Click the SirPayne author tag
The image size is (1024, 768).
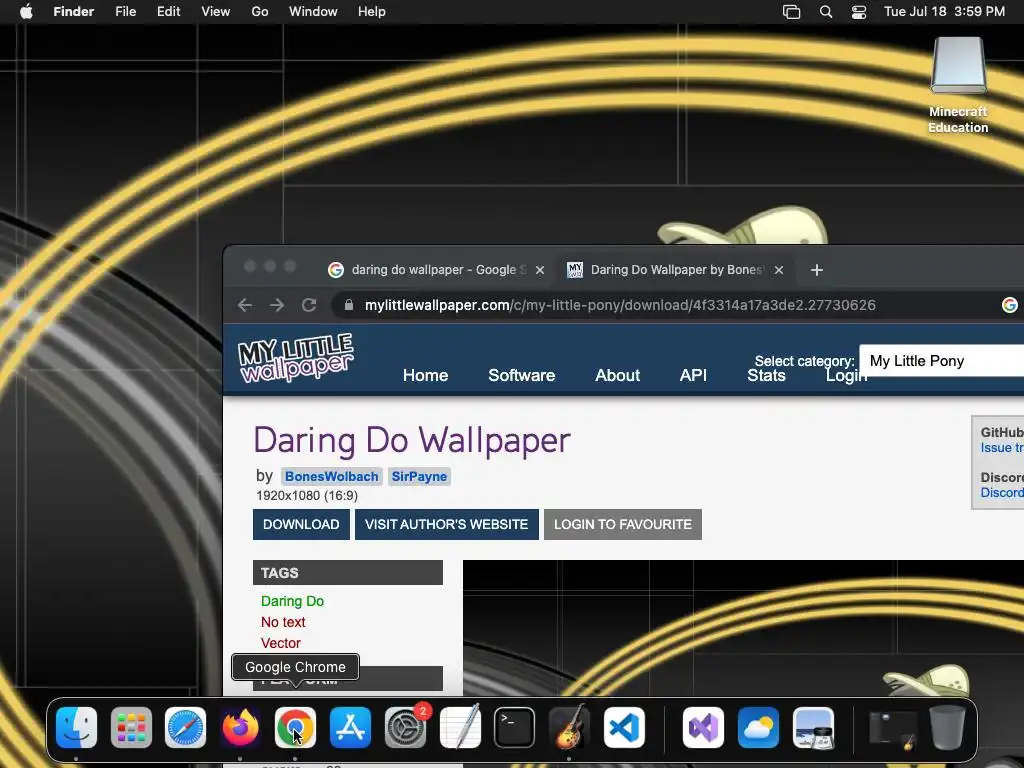pyautogui.click(x=419, y=477)
